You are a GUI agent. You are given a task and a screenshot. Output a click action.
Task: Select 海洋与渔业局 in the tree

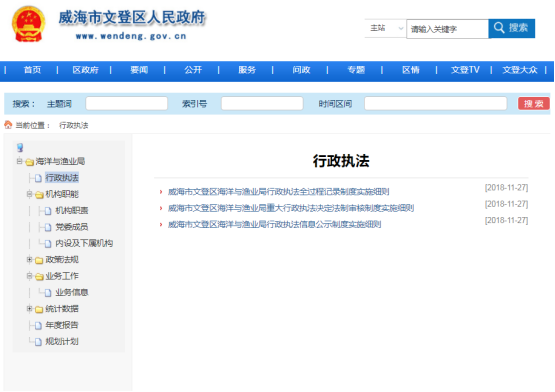click(x=60, y=161)
